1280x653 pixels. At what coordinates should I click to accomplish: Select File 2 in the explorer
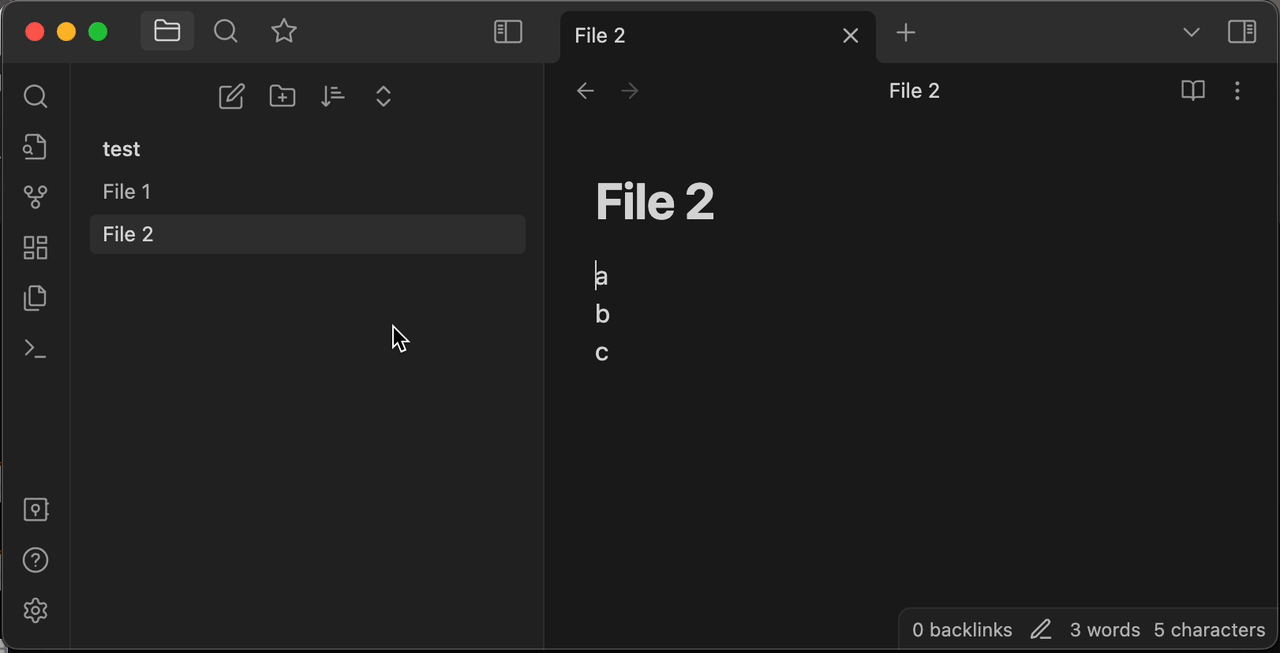pyautogui.click(x=308, y=234)
